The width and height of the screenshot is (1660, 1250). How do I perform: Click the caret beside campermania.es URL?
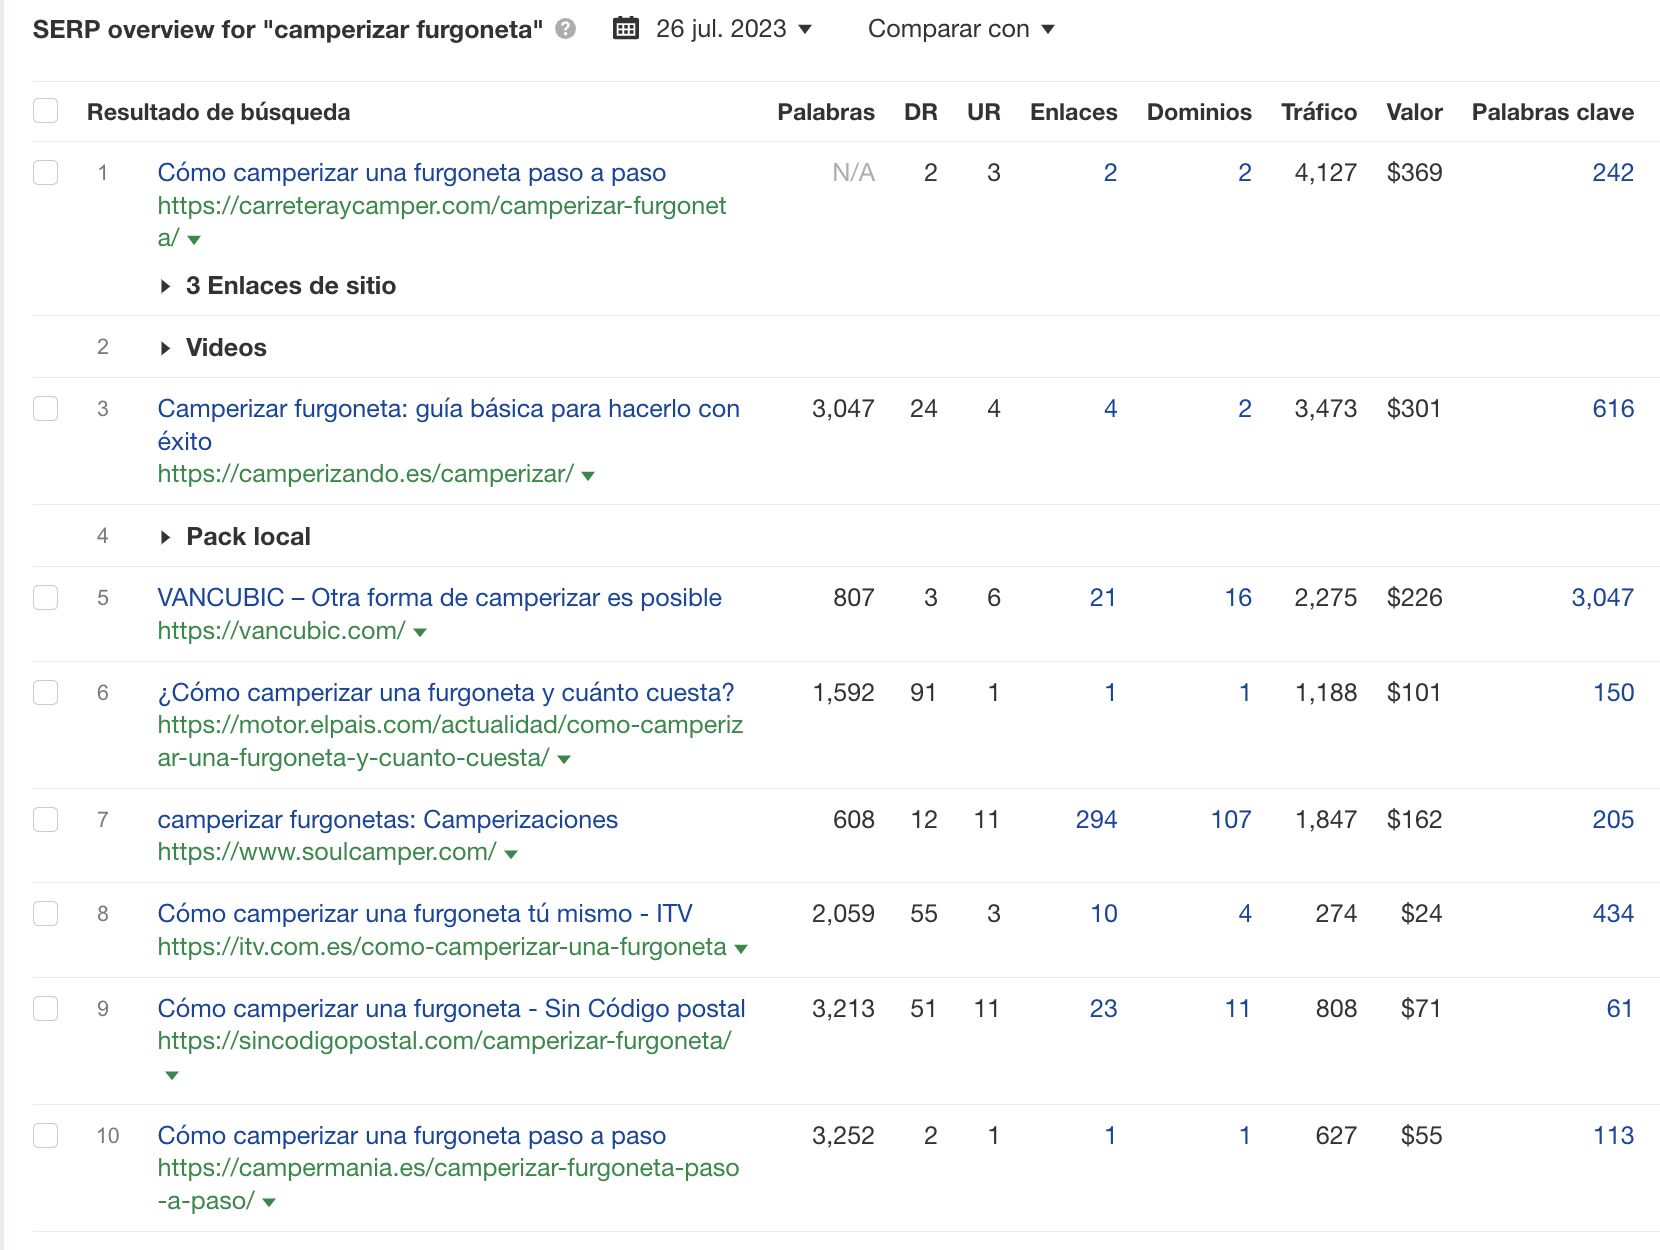point(268,1202)
